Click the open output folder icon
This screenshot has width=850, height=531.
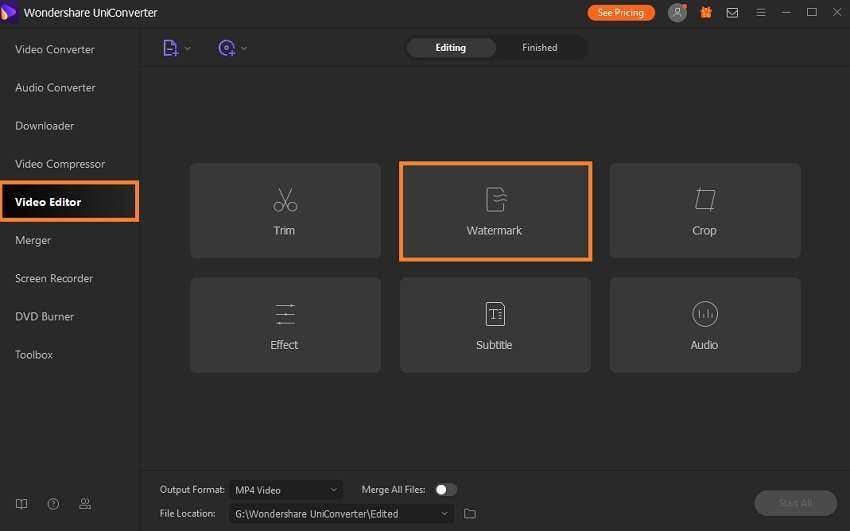point(470,514)
